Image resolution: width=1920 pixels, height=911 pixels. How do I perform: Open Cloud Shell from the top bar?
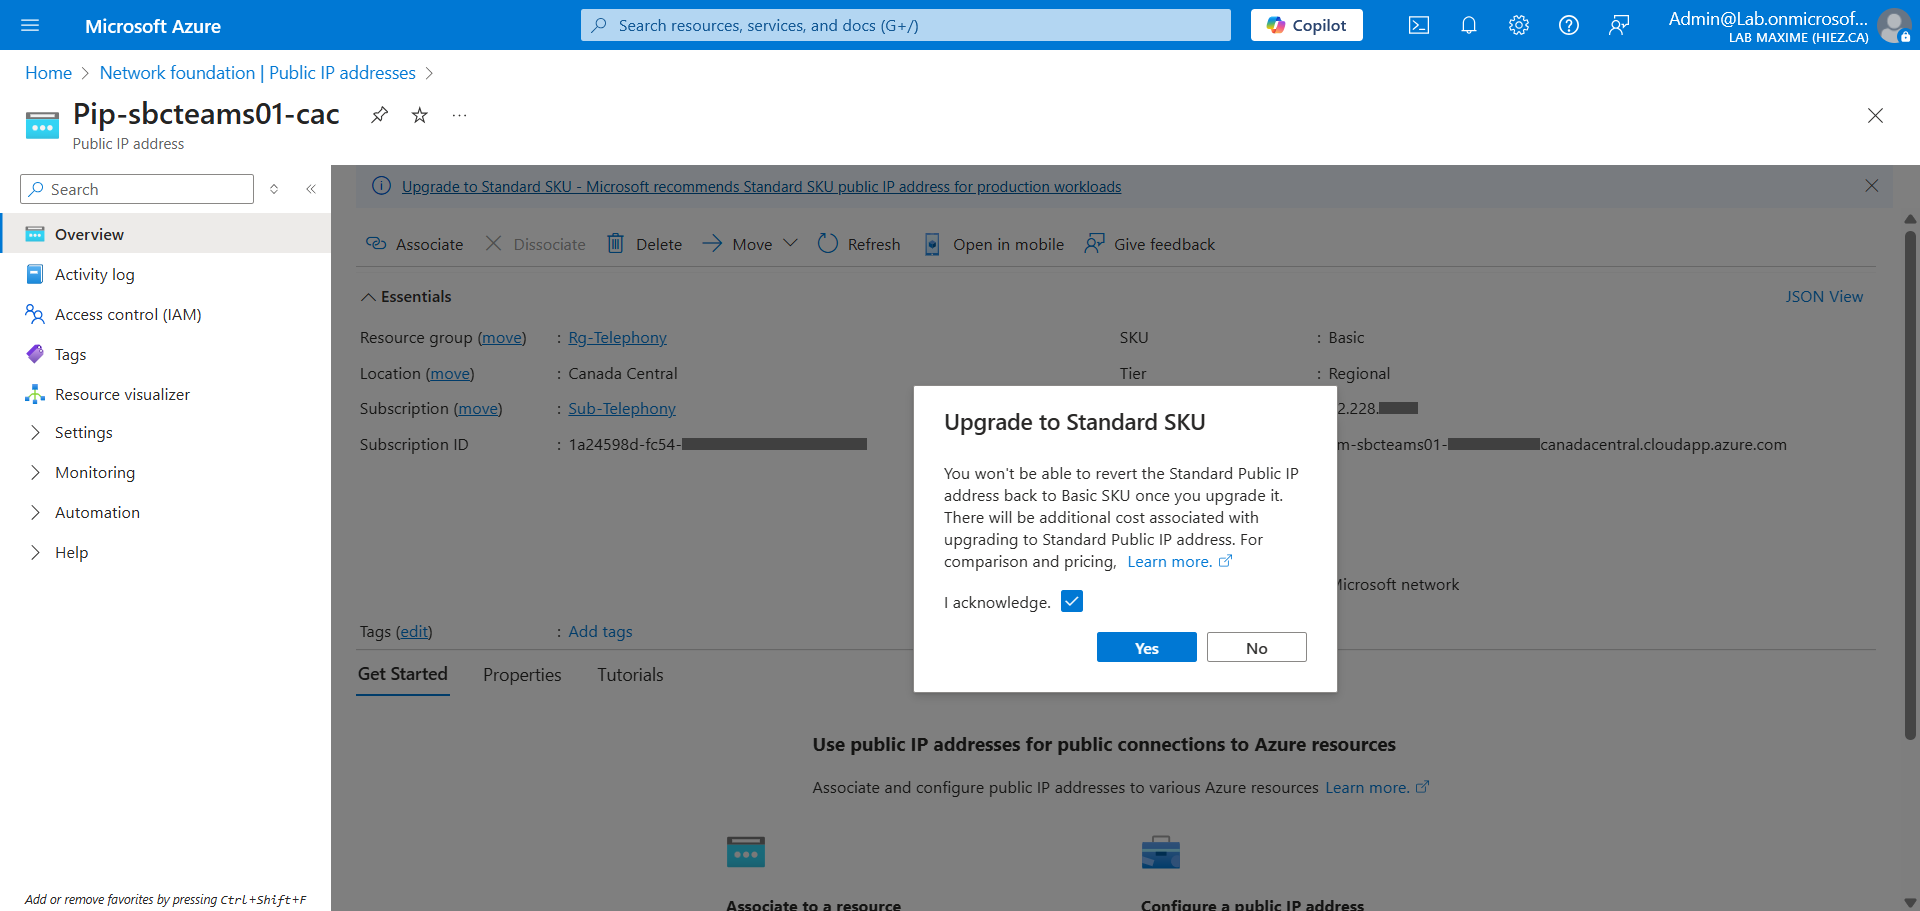tap(1418, 26)
